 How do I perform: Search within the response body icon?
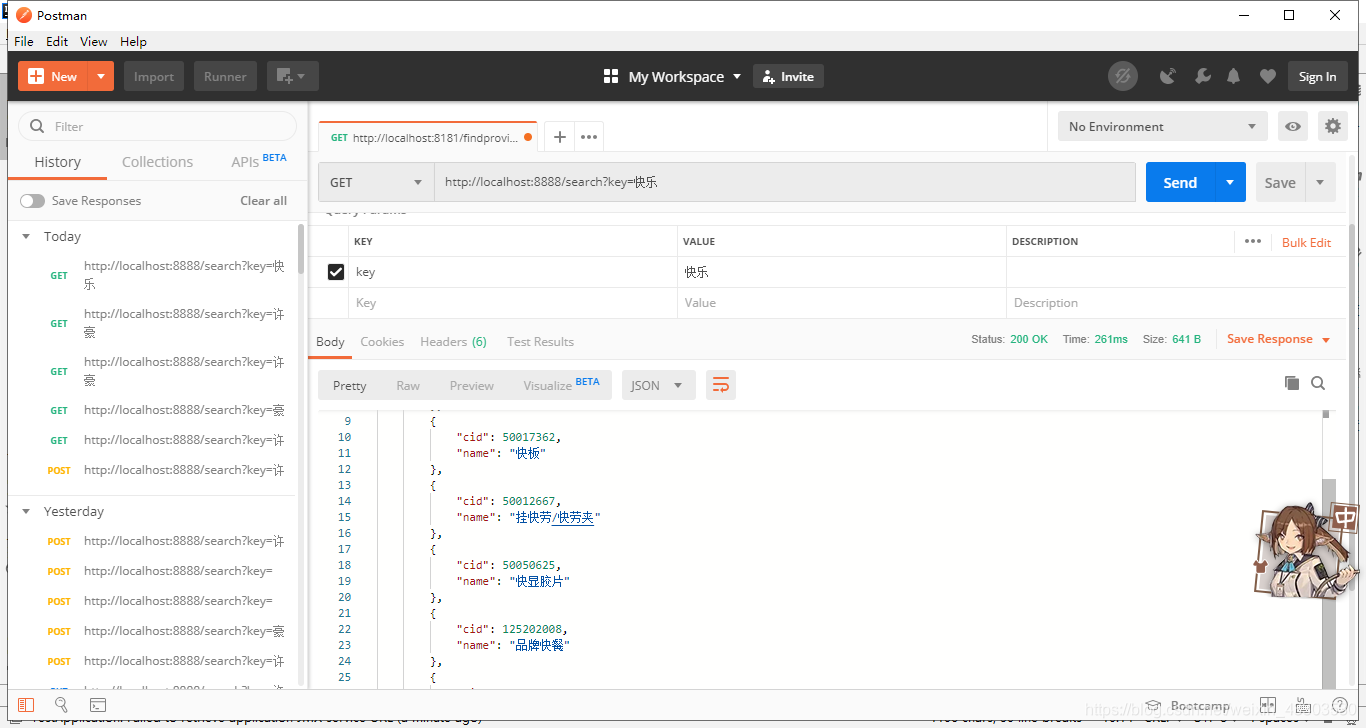coord(1318,383)
